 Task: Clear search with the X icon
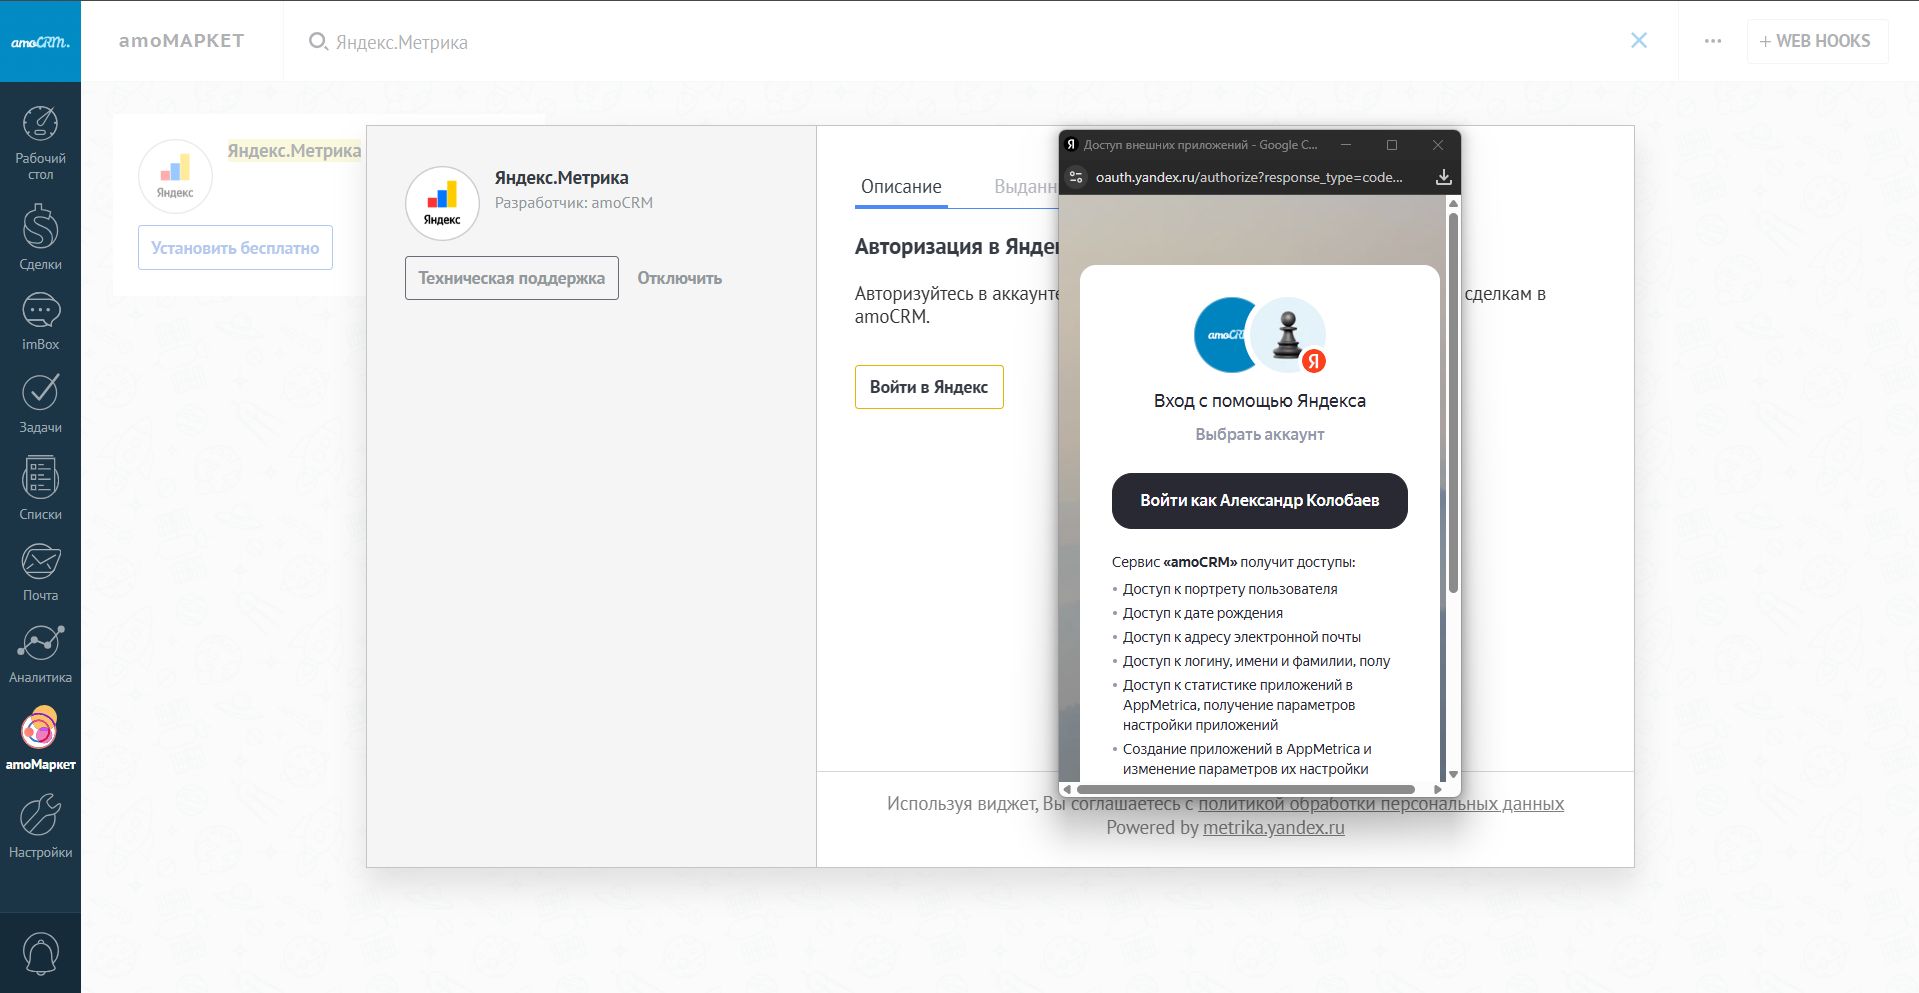(x=1638, y=40)
